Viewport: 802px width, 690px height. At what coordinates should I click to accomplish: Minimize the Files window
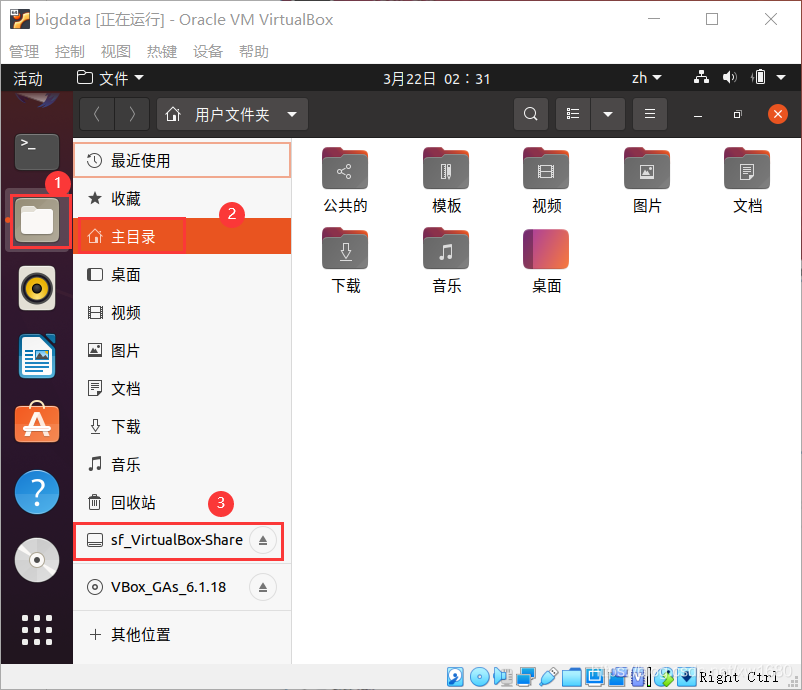pyautogui.click(x=698, y=114)
